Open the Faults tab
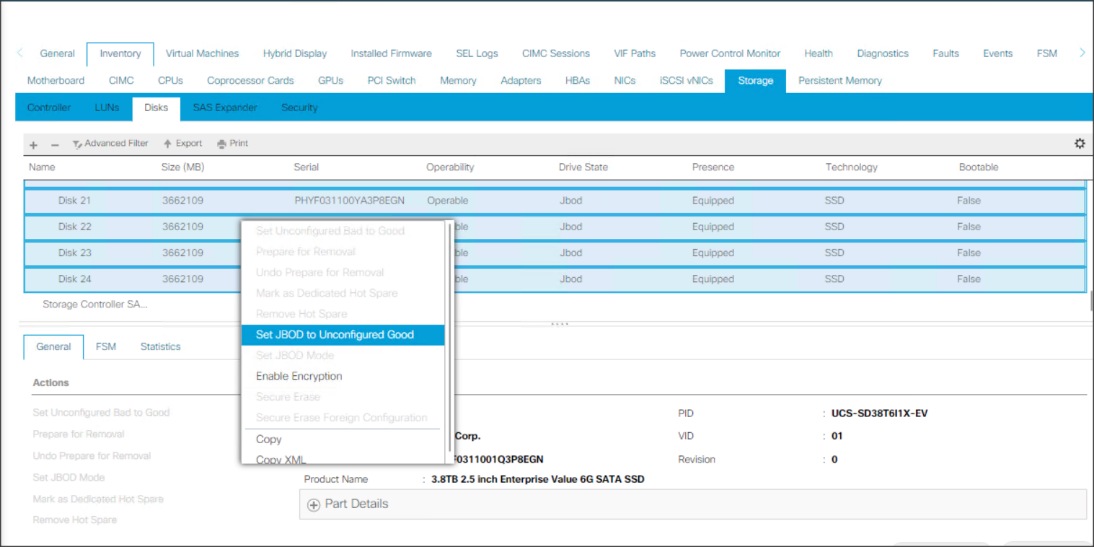1094x547 pixels. tap(945, 53)
